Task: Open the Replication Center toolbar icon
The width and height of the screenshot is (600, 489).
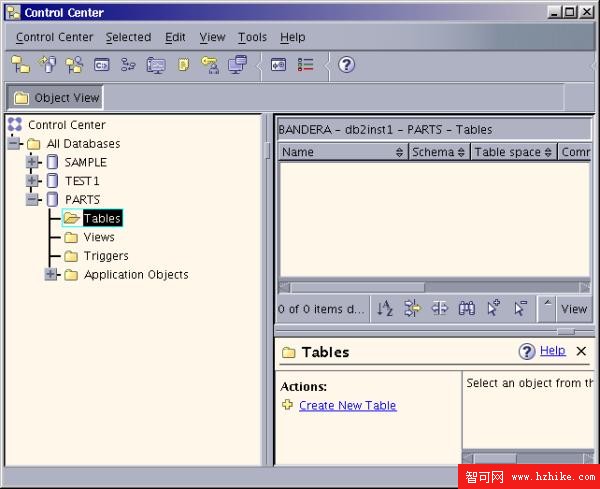Action: [47, 64]
